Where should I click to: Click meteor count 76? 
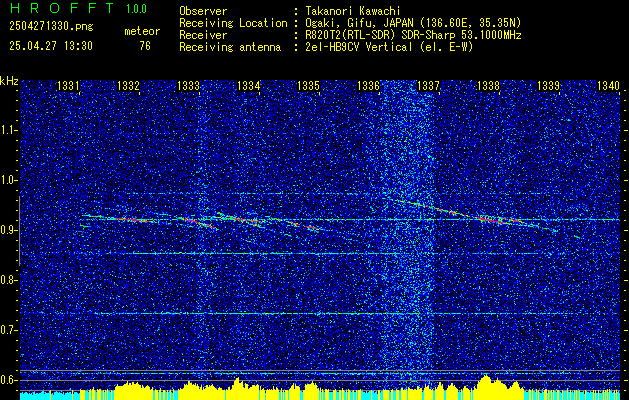(x=145, y=46)
